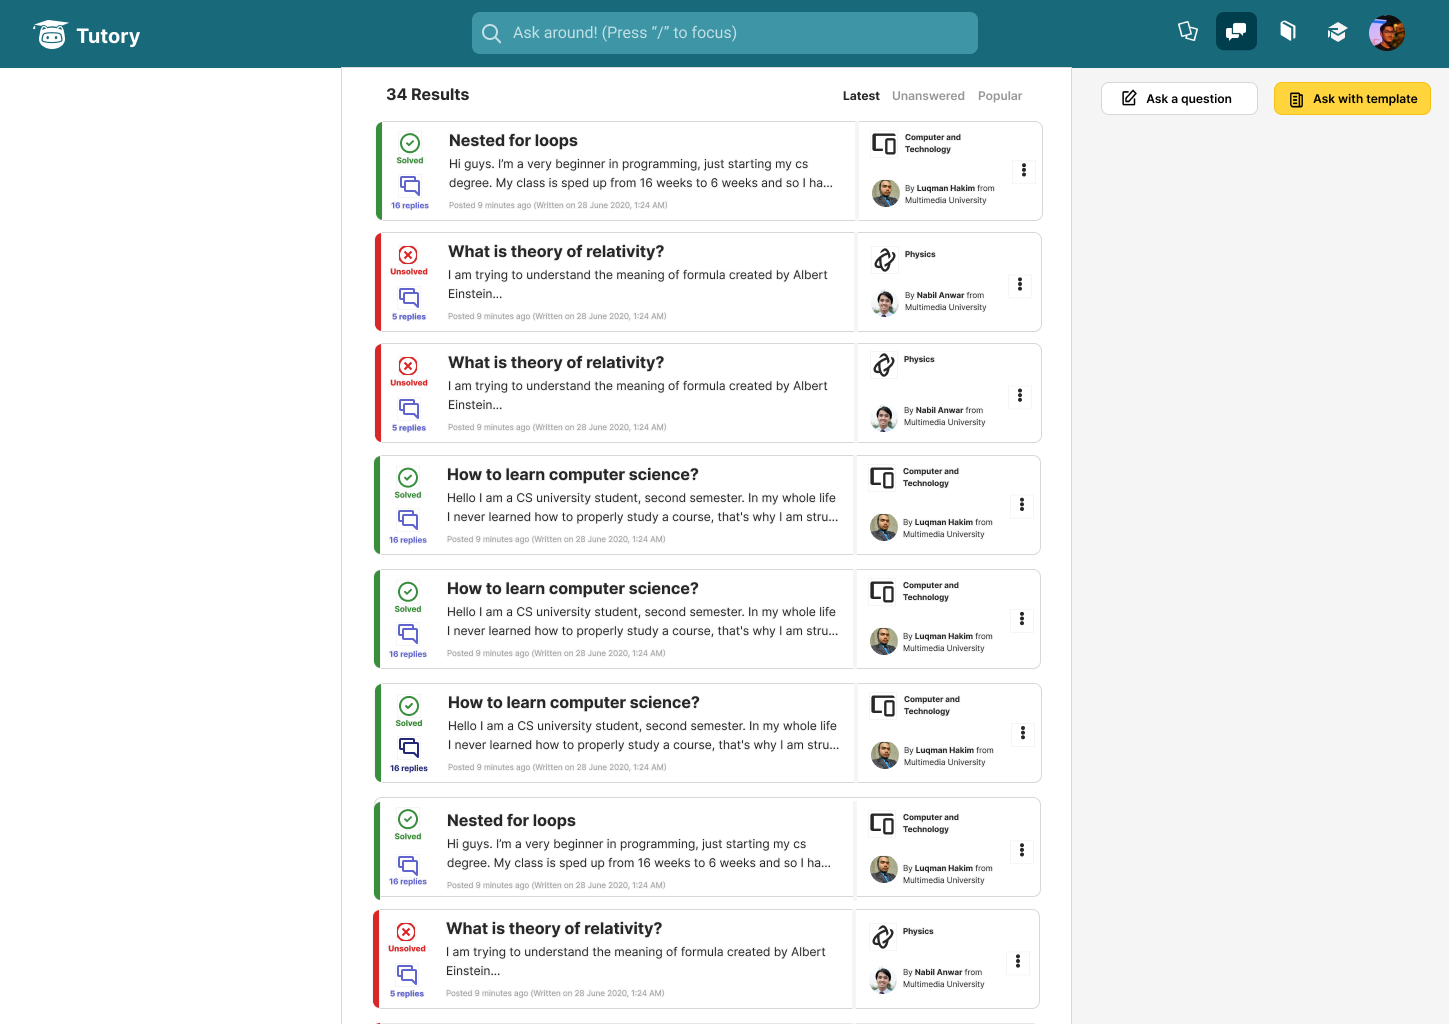
Task: Select the Unanswered tab
Action: pyautogui.click(x=928, y=96)
